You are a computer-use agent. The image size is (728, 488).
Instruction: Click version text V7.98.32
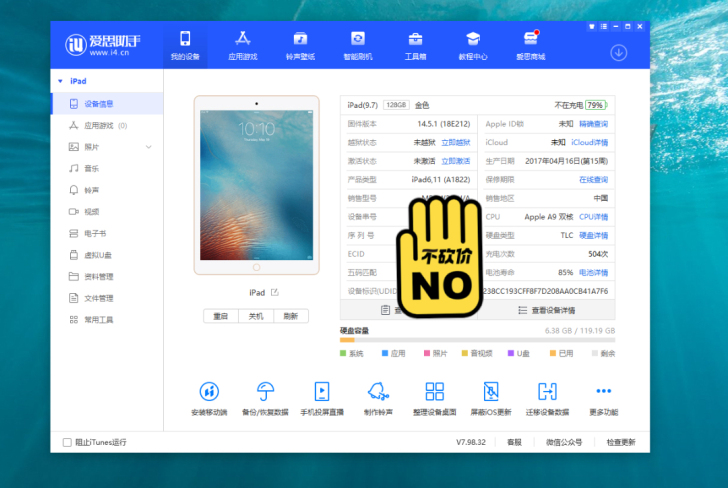471,442
